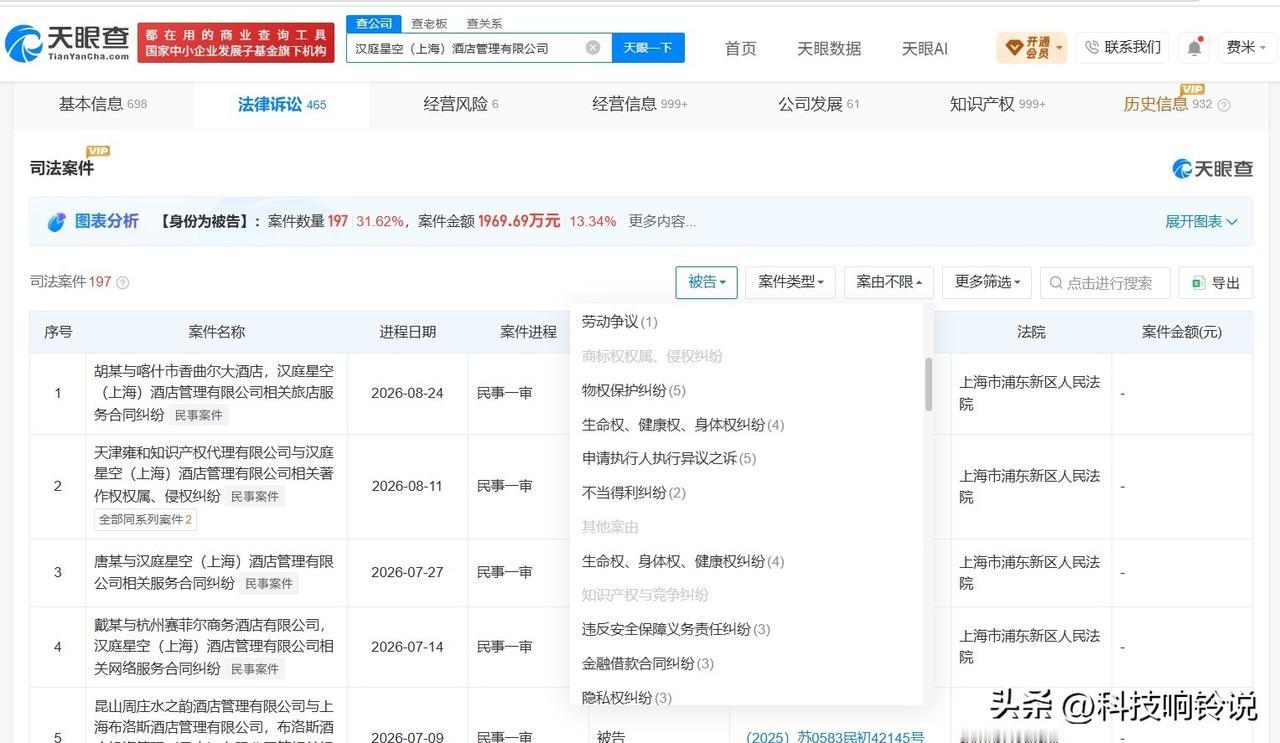Click the 导出 export button
The width and height of the screenshot is (1280, 743).
tap(1215, 283)
